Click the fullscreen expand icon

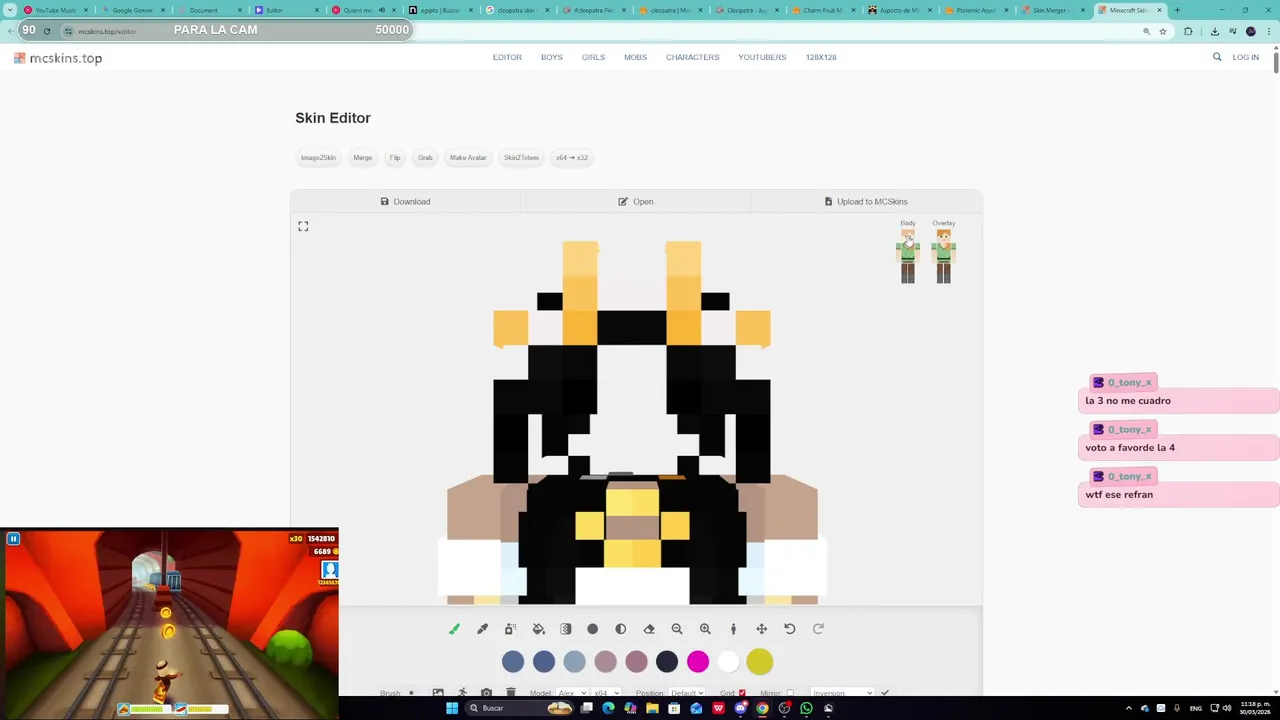303,227
